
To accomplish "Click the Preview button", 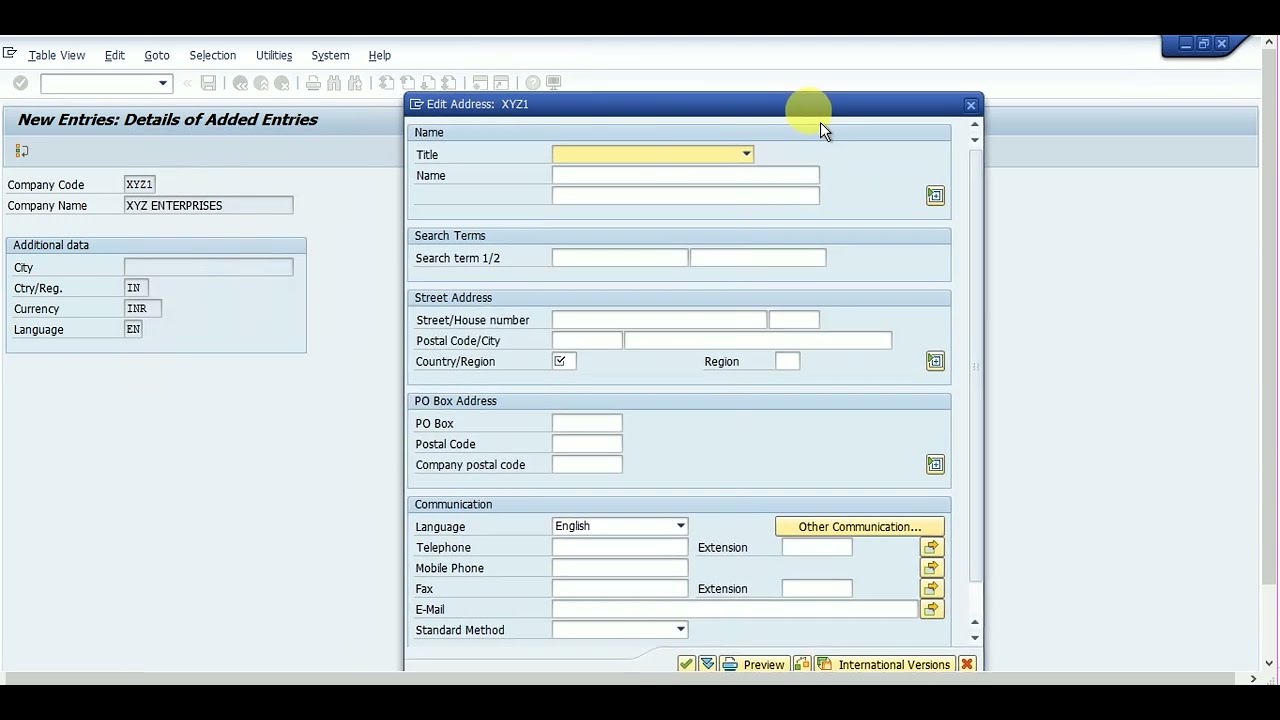I will [x=754, y=664].
